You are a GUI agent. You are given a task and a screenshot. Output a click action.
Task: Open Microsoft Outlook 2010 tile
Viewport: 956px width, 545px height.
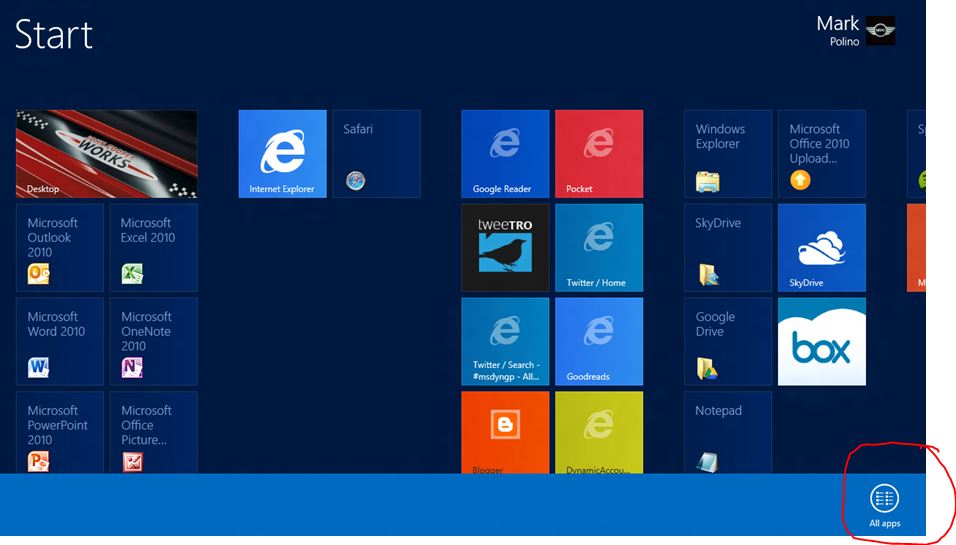click(x=60, y=248)
